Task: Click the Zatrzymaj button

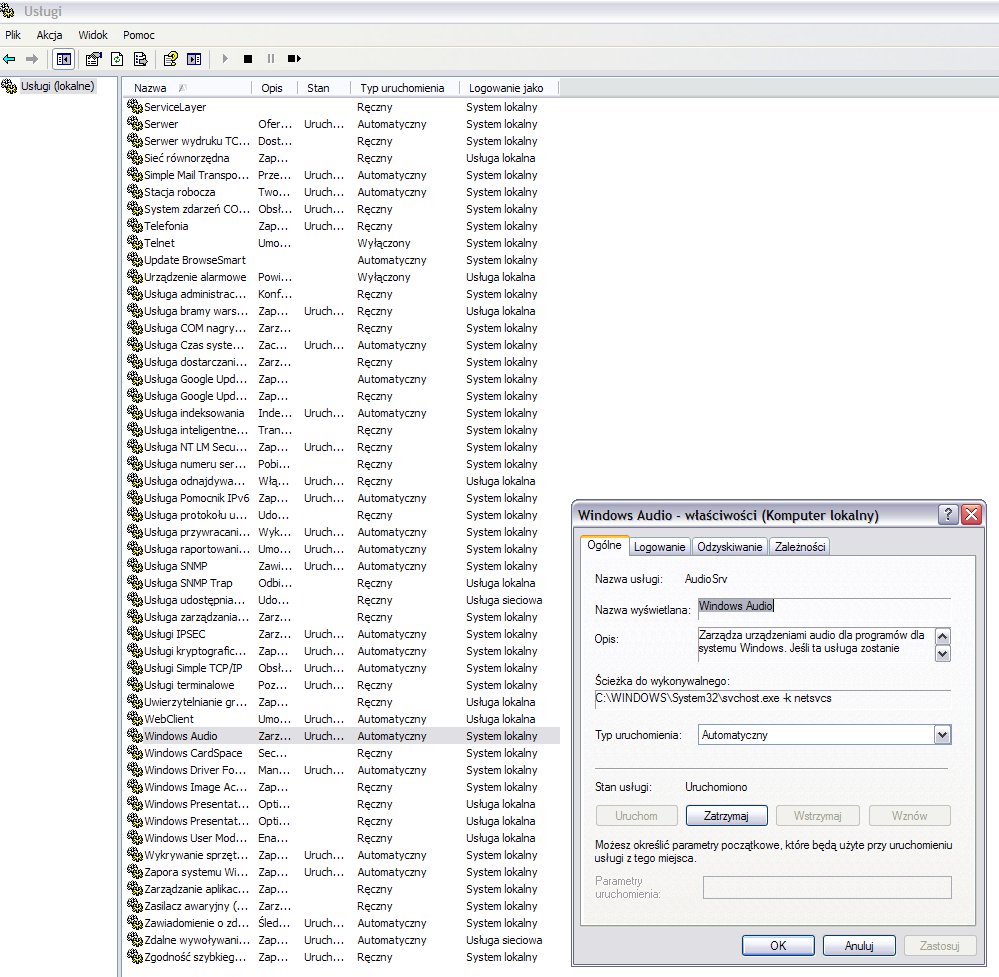Action: [x=726, y=816]
